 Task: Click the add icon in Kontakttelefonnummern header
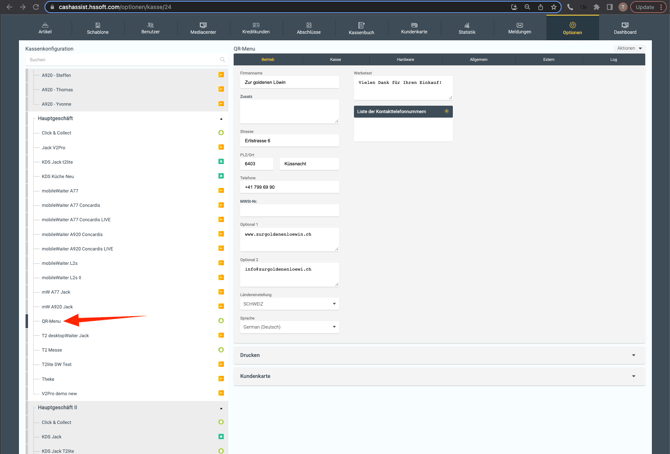click(x=447, y=111)
